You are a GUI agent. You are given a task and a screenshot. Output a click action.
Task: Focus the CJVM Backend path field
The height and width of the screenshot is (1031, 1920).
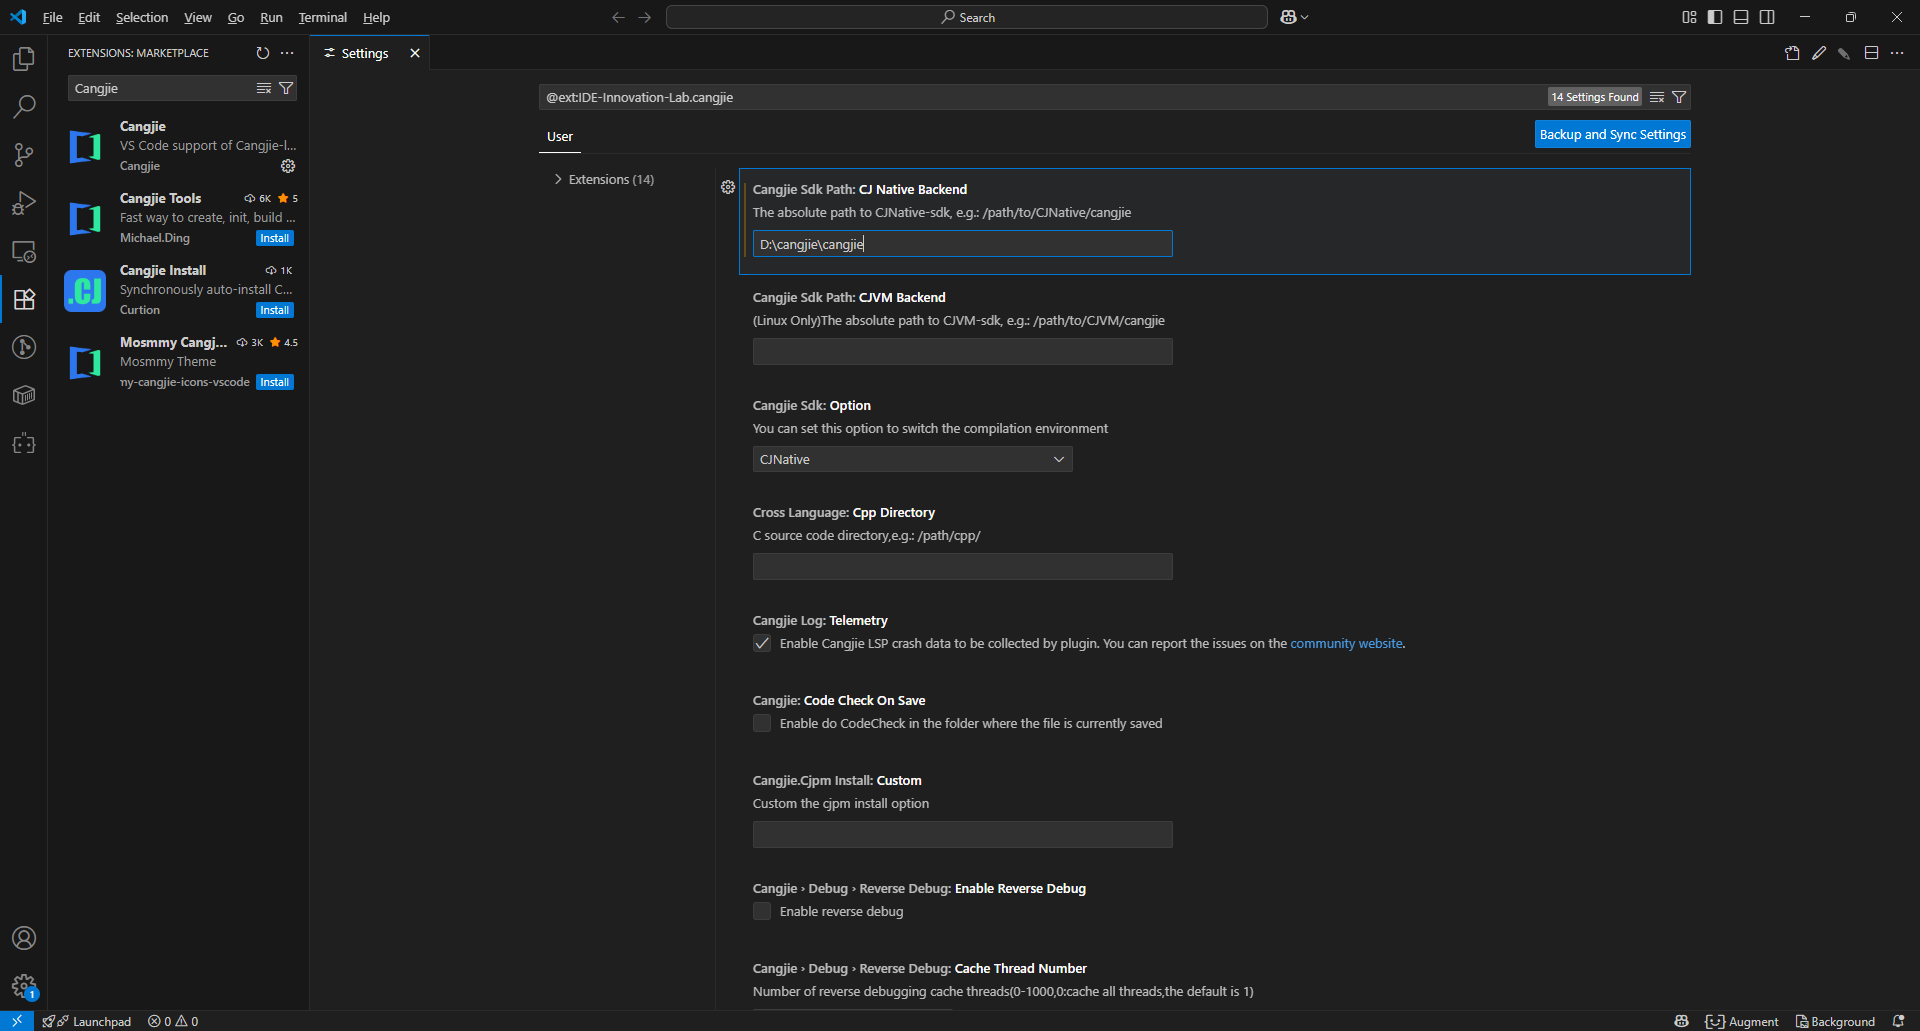click(962, 351)
